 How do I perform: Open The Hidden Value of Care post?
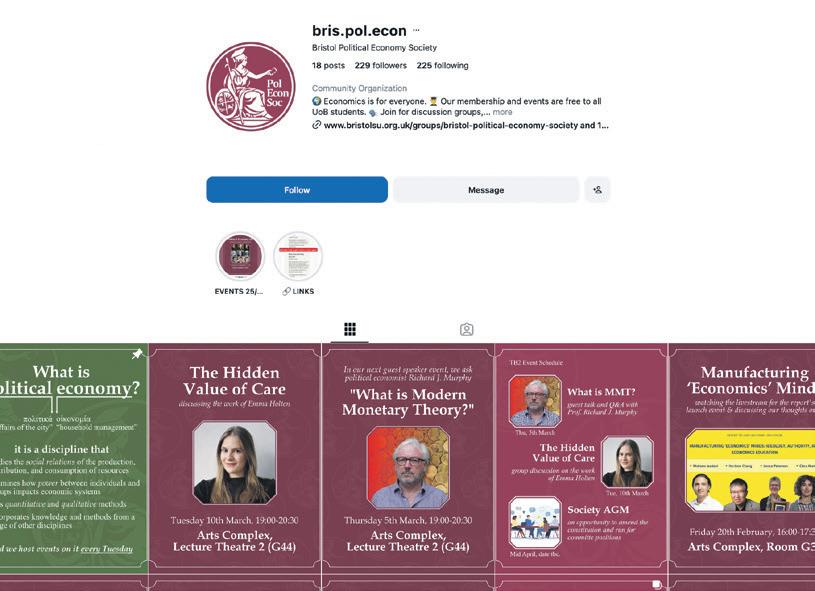(x=234, y=458)
